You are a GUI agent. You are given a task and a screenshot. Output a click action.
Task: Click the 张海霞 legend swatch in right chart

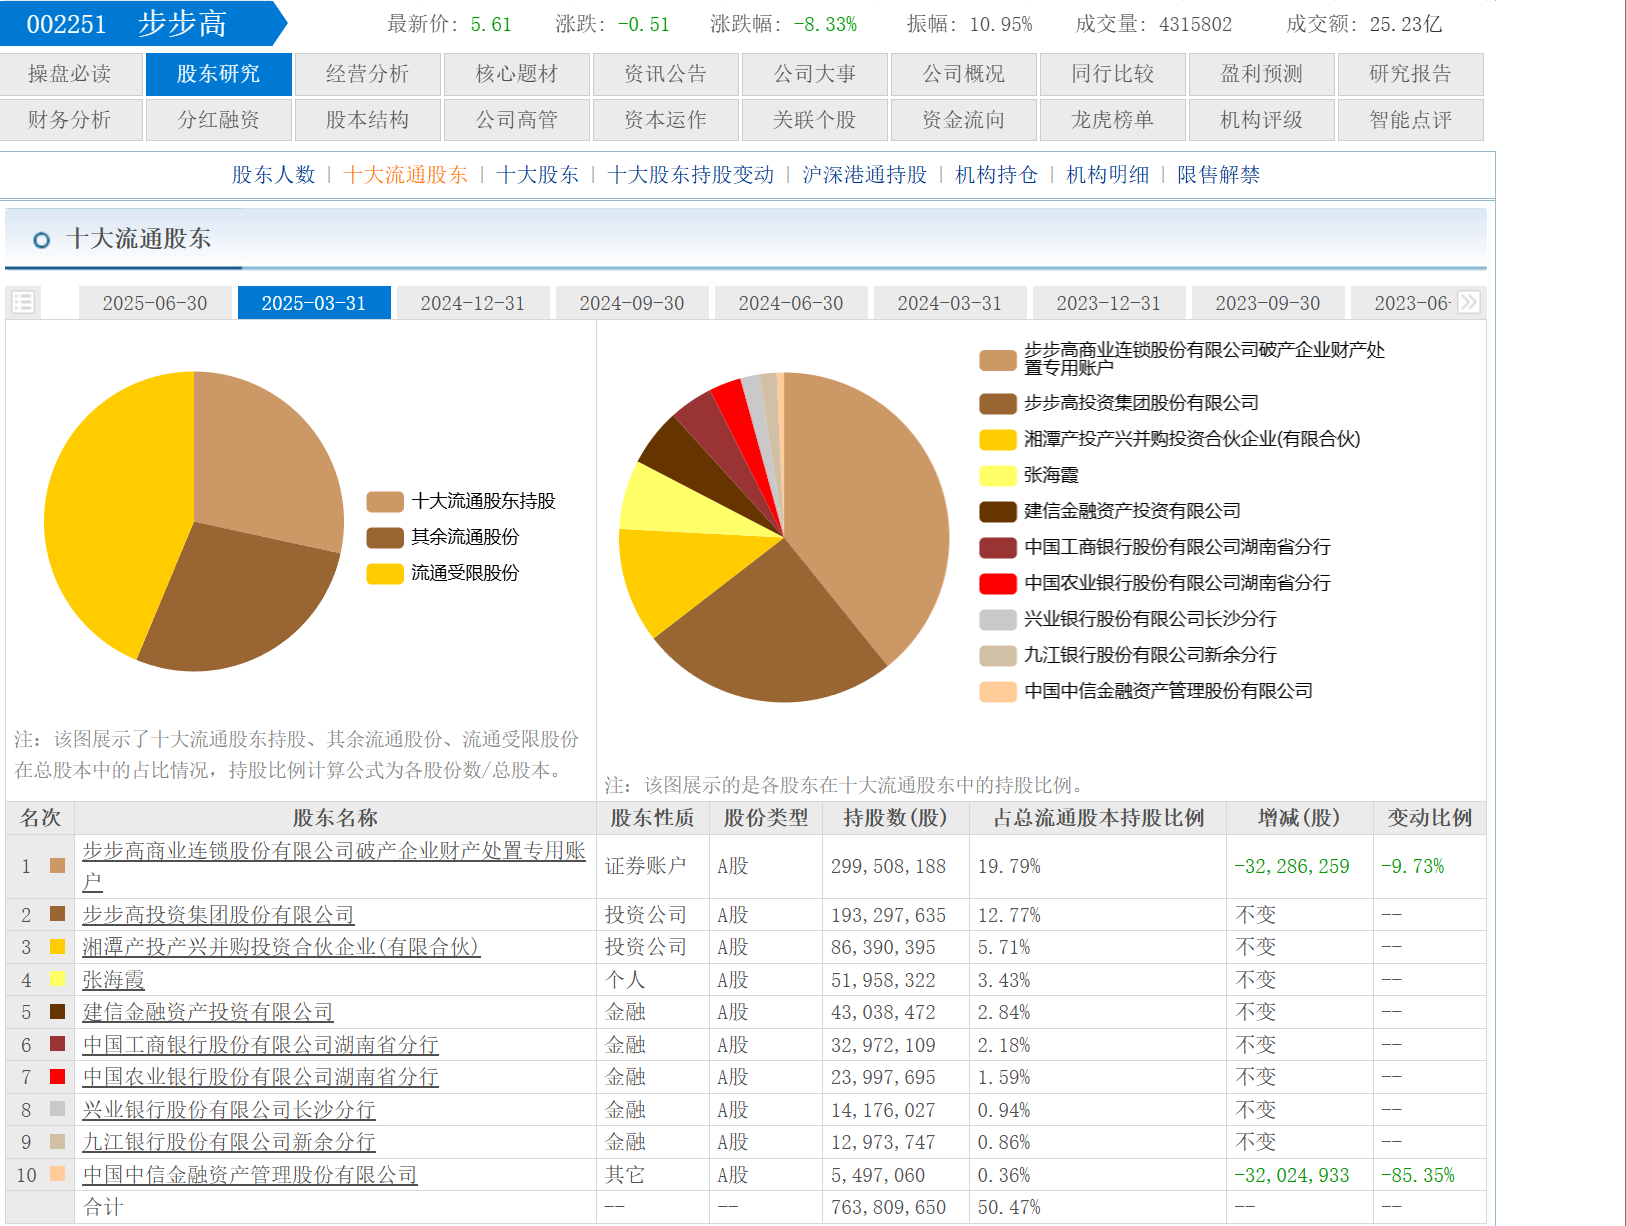[998, 476]
